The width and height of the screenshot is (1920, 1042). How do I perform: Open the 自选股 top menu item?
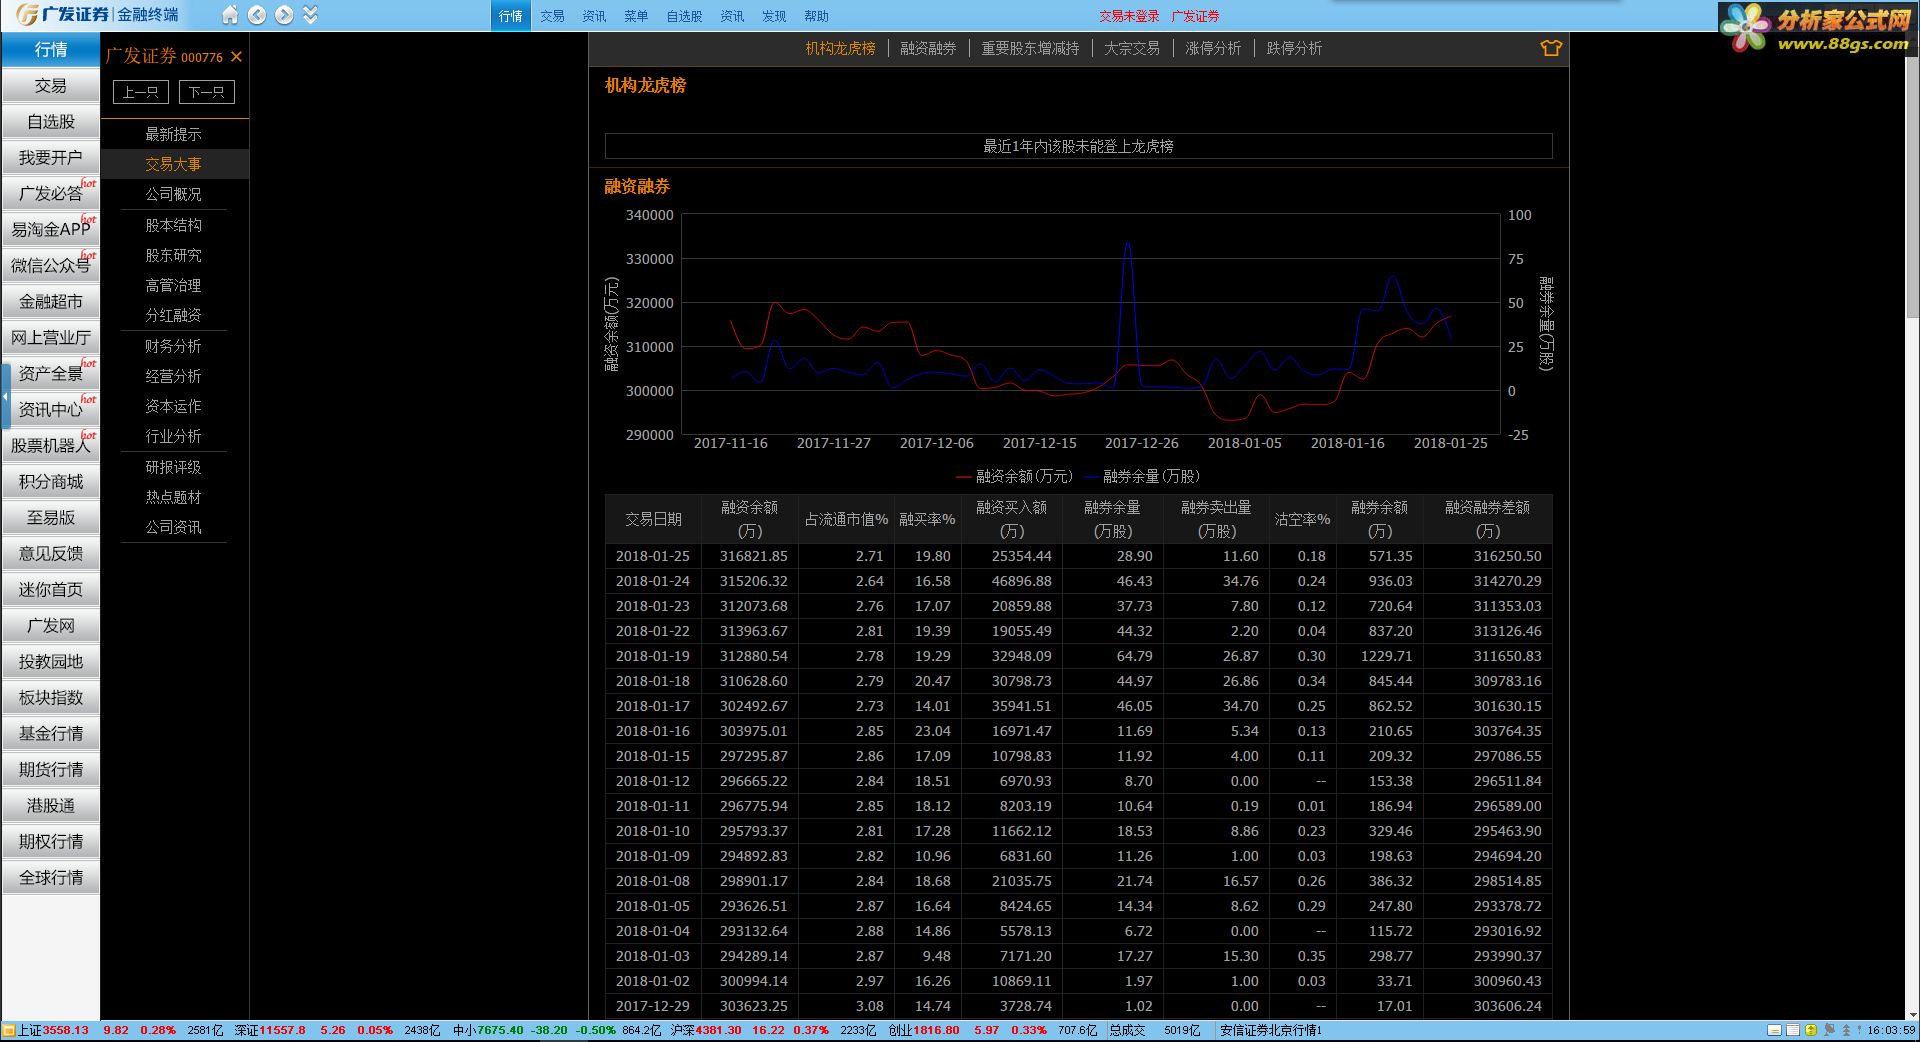click(684, 16)
